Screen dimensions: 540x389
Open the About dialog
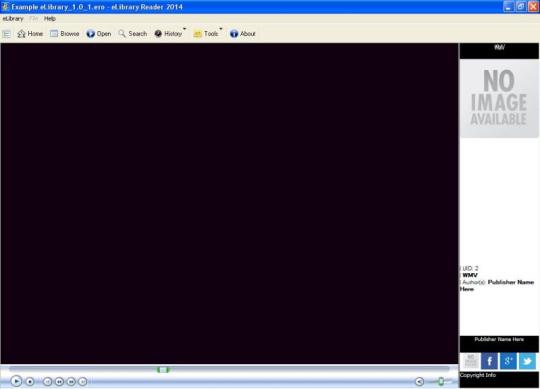(x=243, y=34)
